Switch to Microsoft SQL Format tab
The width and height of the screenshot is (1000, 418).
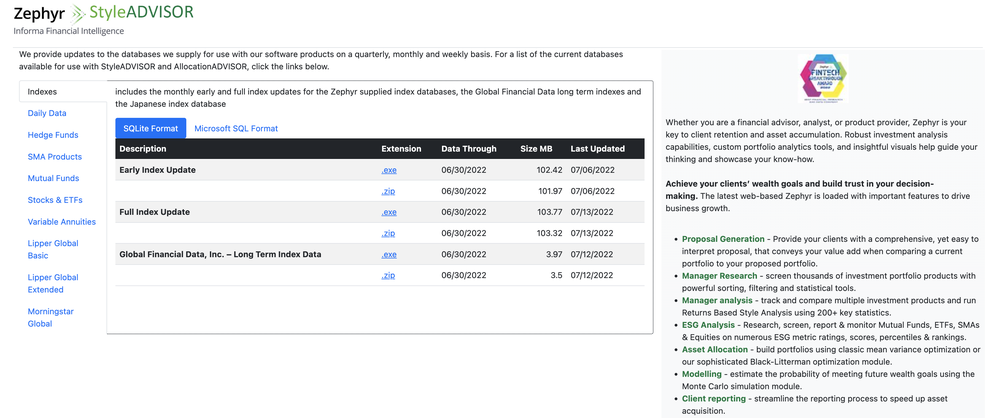tap(236, 128)
